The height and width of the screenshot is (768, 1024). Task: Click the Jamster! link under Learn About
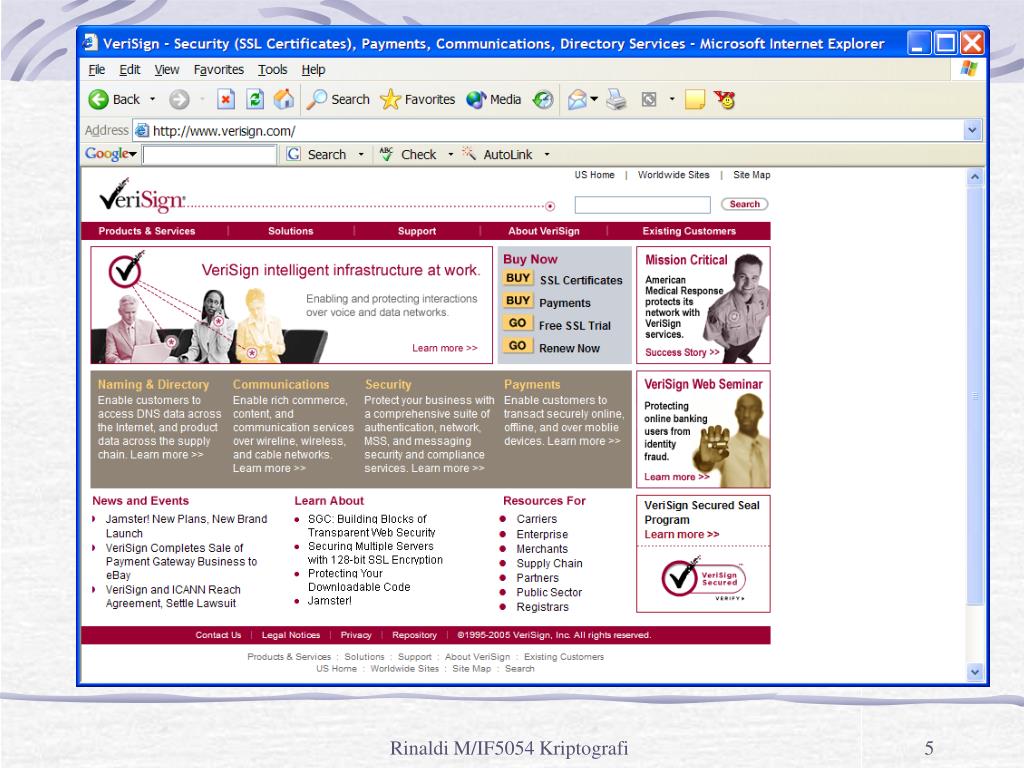coord(330,601)
